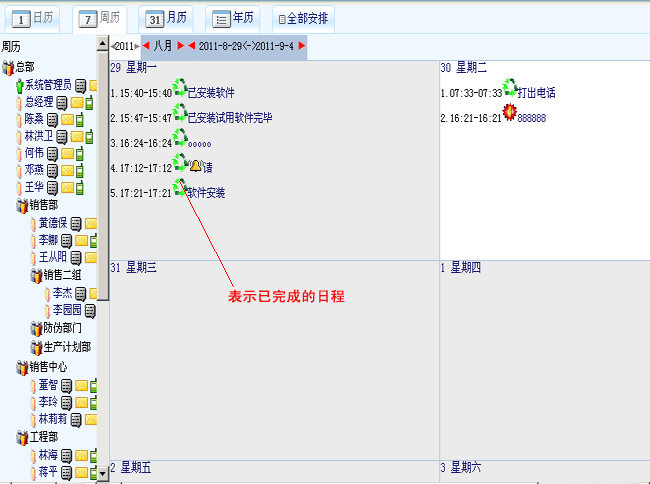Click the sidebar scrollbar down arrow
Image resolution: width=650 pixels, height=484 pixels.
click(x=102, y=472)
